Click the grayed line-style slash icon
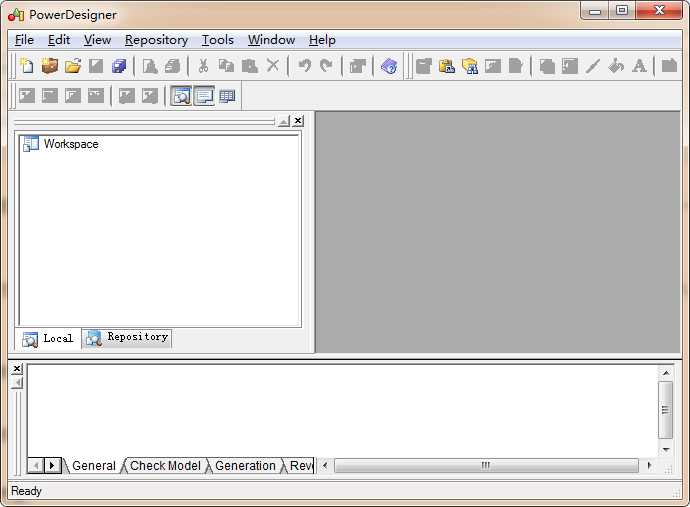Screen dimensions: 690x507 pos(592,66)
